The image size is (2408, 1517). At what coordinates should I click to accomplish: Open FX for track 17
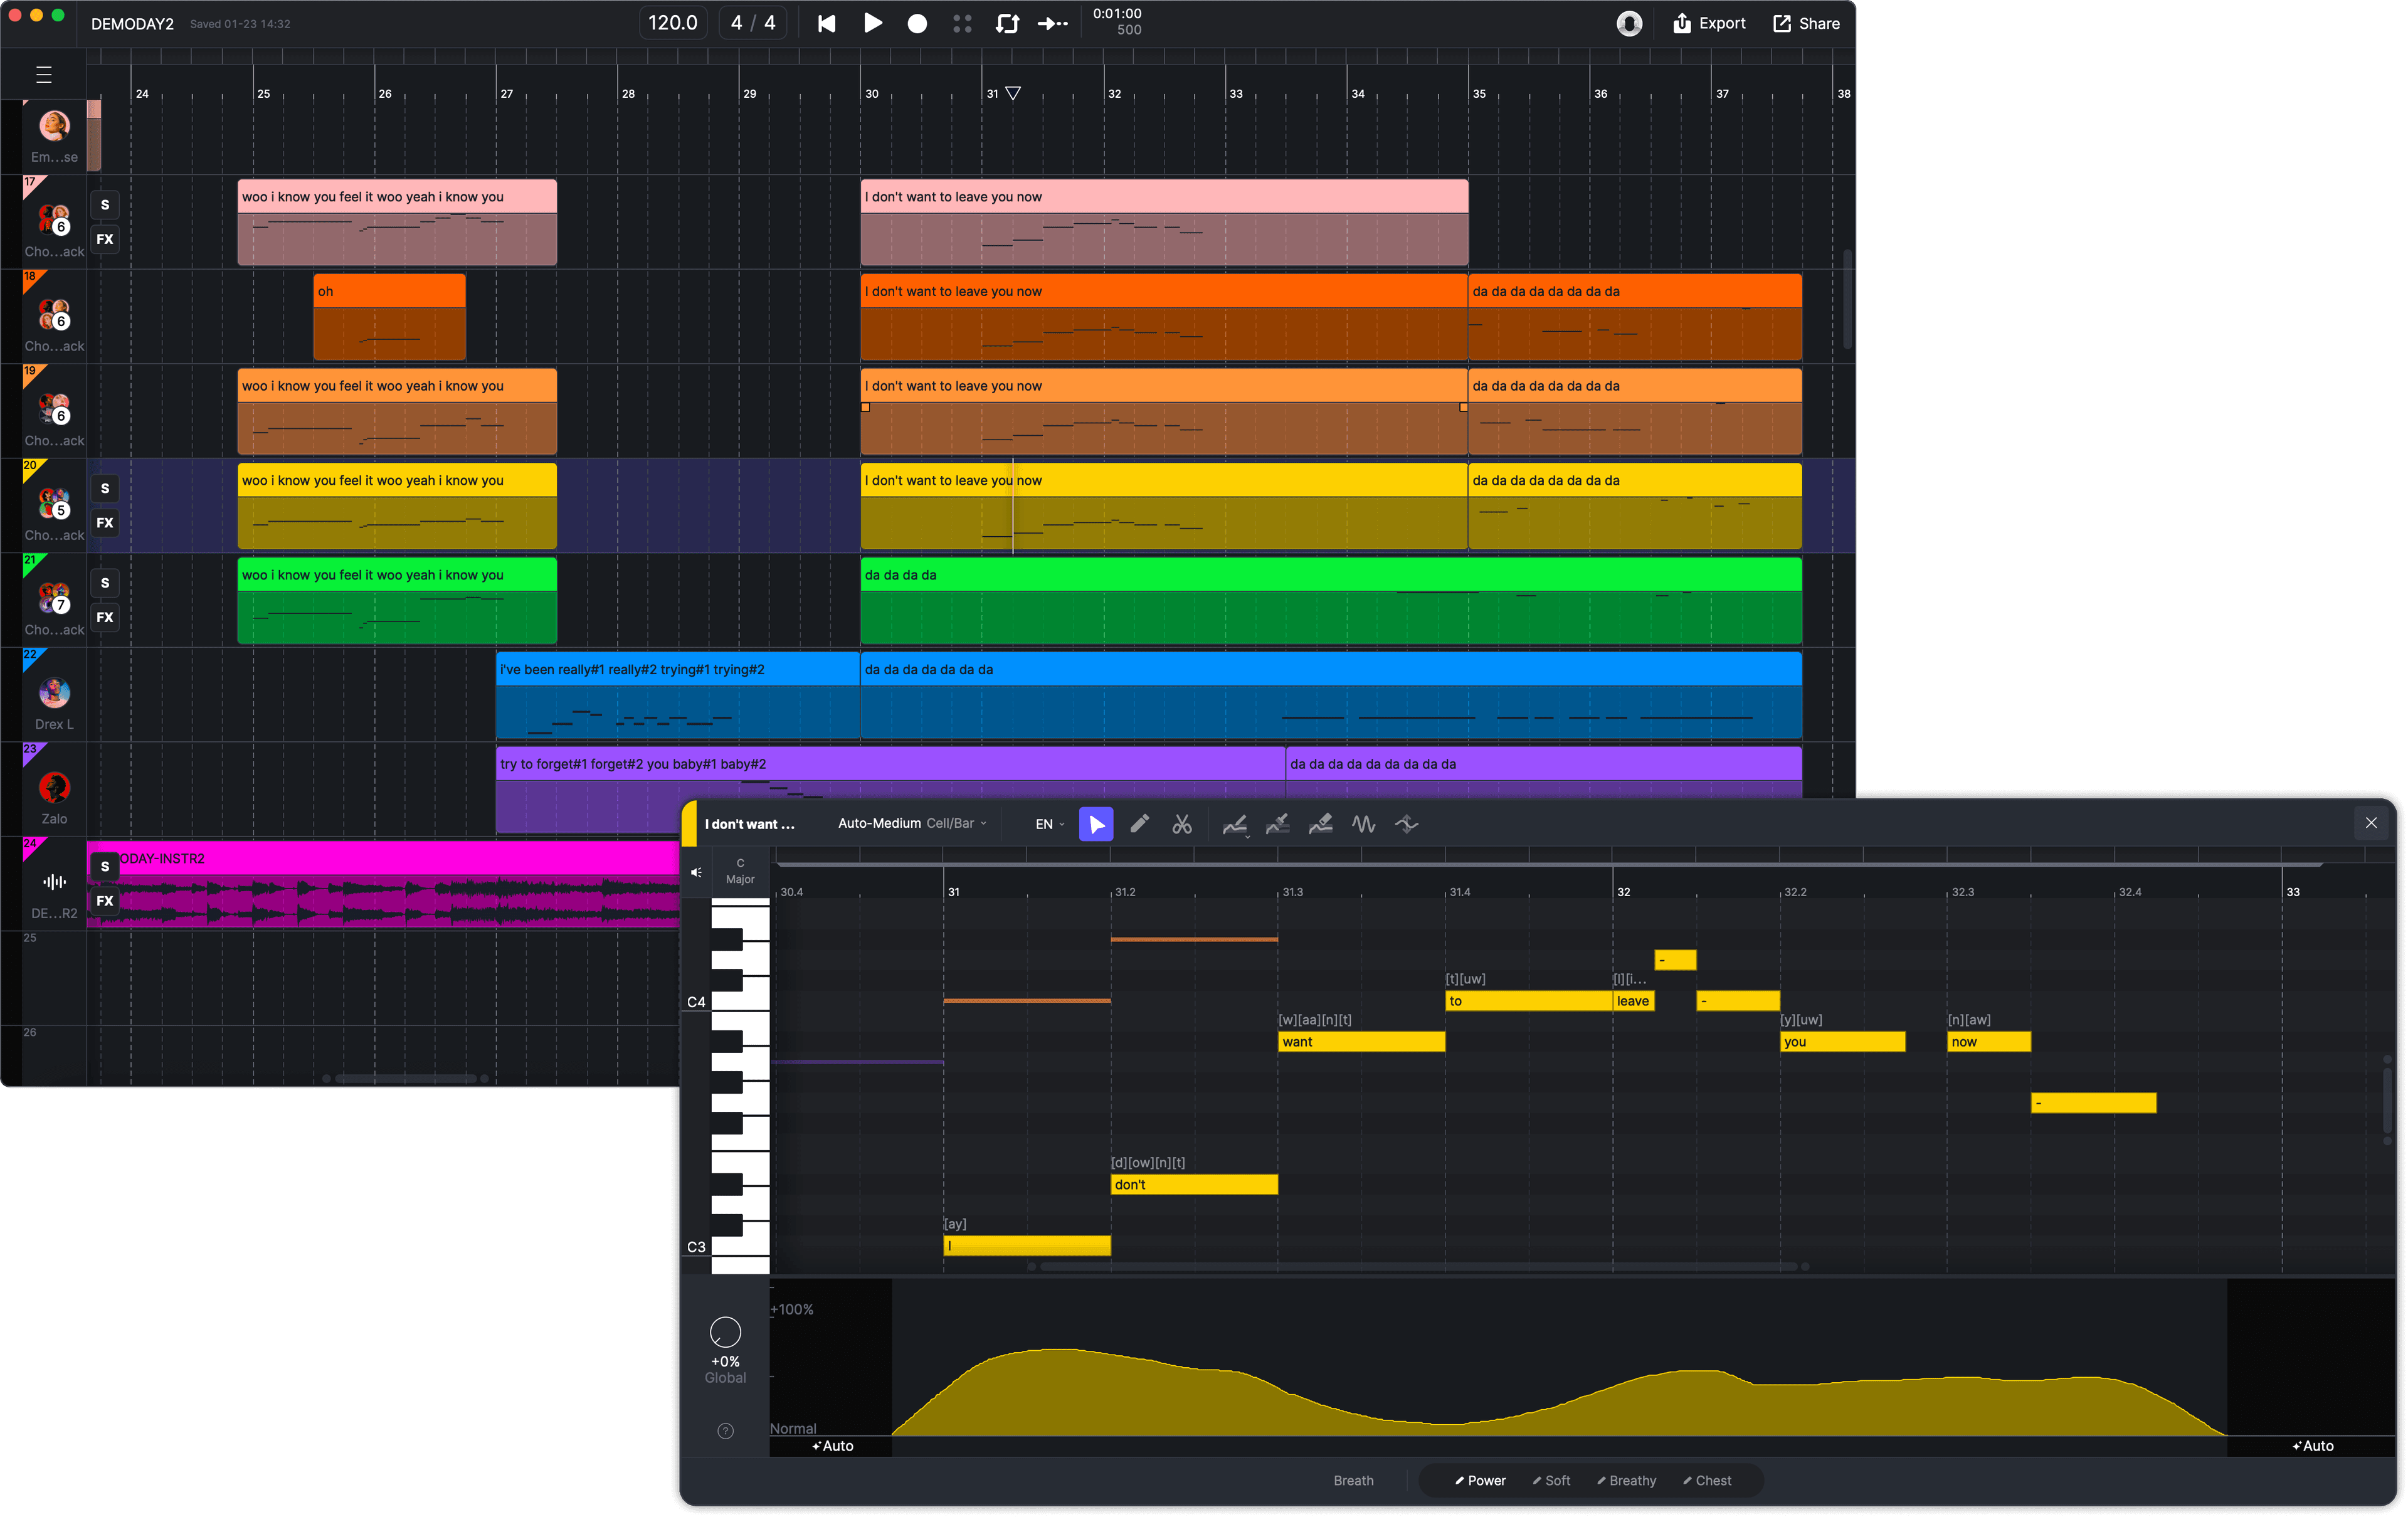[105, 239]
